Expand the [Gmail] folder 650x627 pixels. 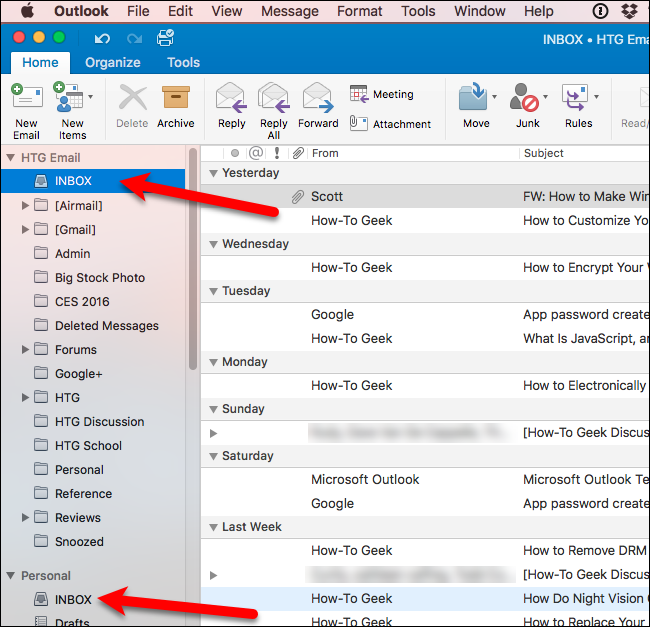pyautogui.click(x=25, y=230)
